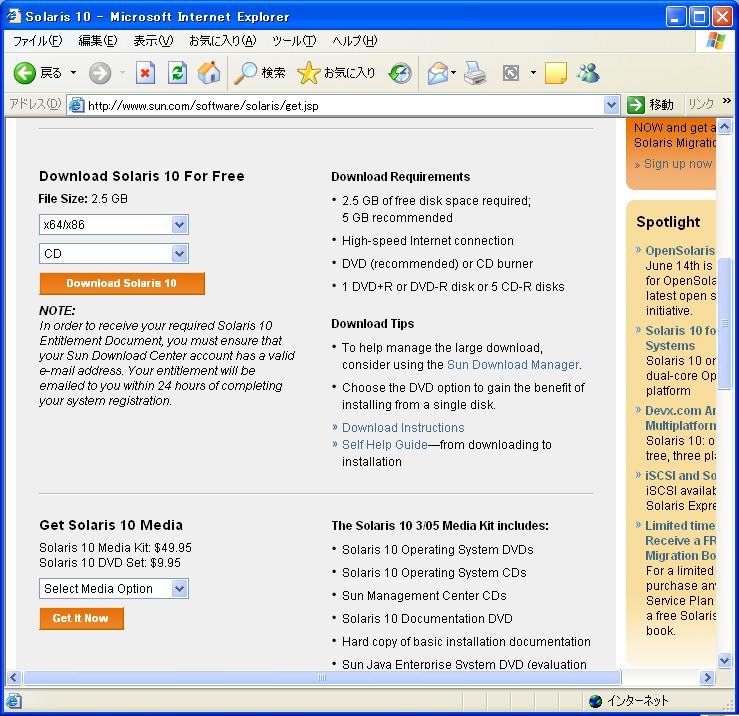The height and width of the screenshot is (716, 739).
Task: Open the View (表示) menu
Action: click(x=153, y=41)
